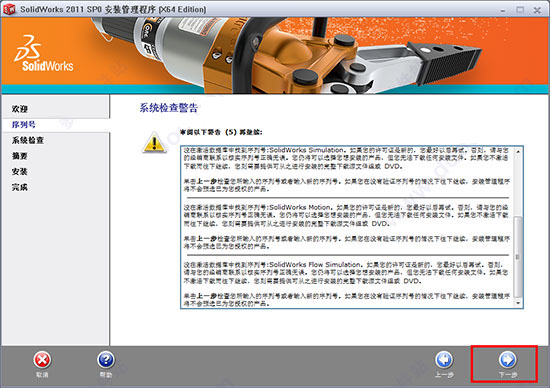550x388 pixels.
Task: Click the SolidWorks Flow Simulation warning paragraph
Action: coord(346,273)
